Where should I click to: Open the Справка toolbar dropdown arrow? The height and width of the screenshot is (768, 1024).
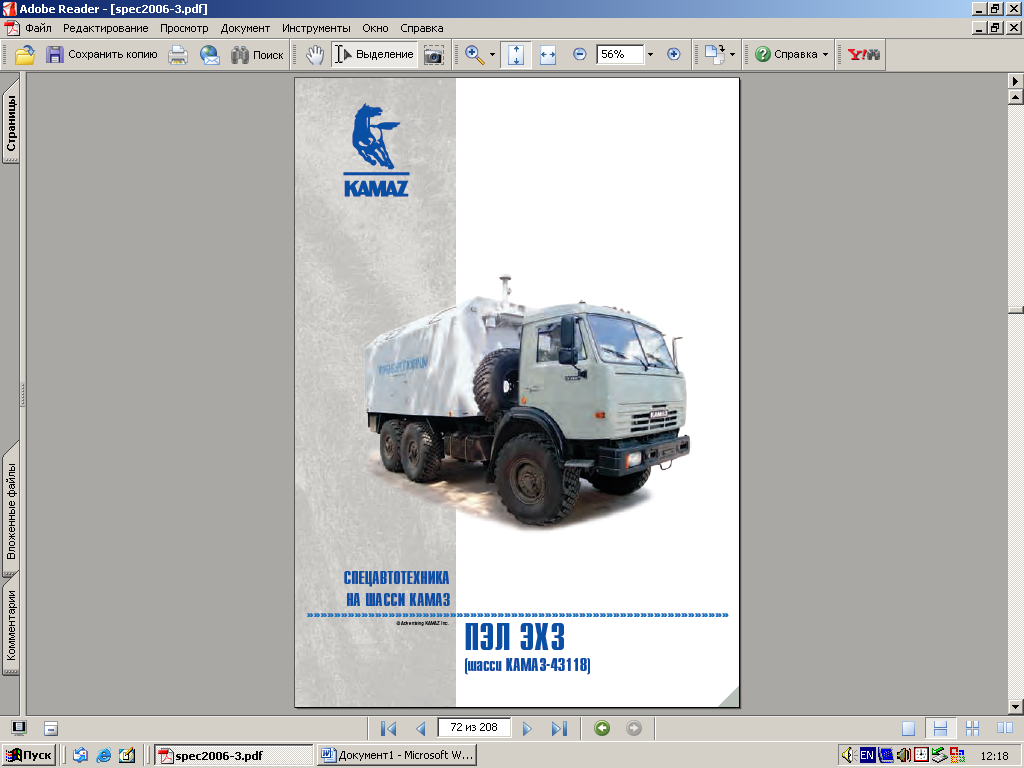point(825,55)
